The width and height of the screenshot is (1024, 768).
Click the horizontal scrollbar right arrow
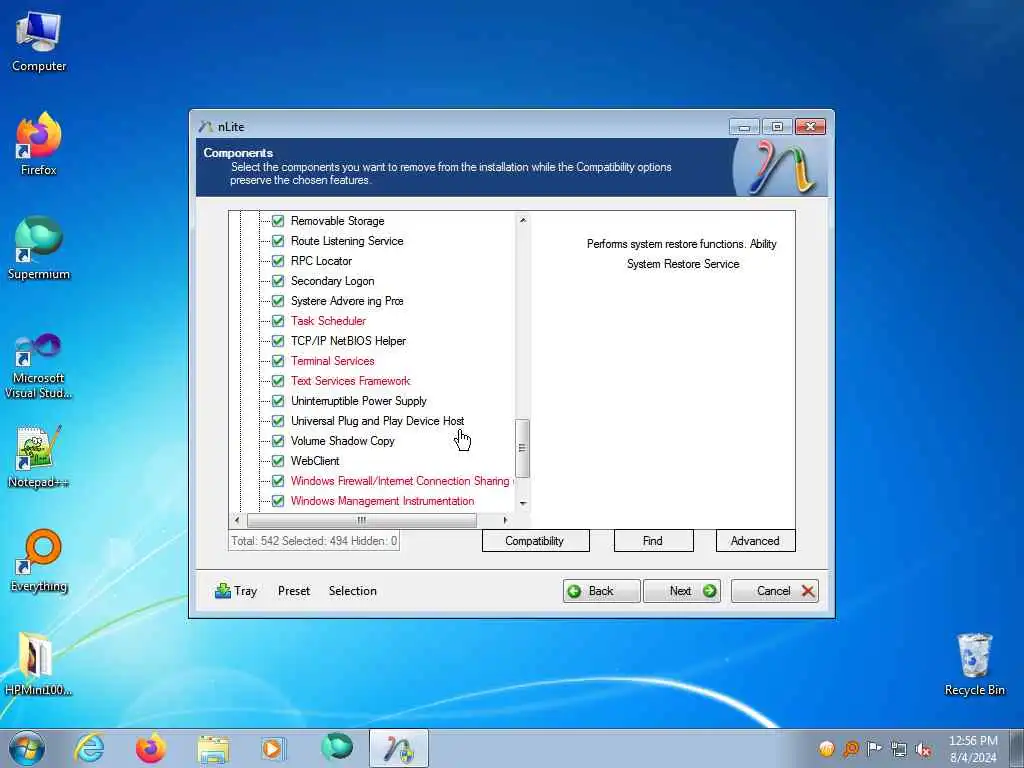(505, 520)
